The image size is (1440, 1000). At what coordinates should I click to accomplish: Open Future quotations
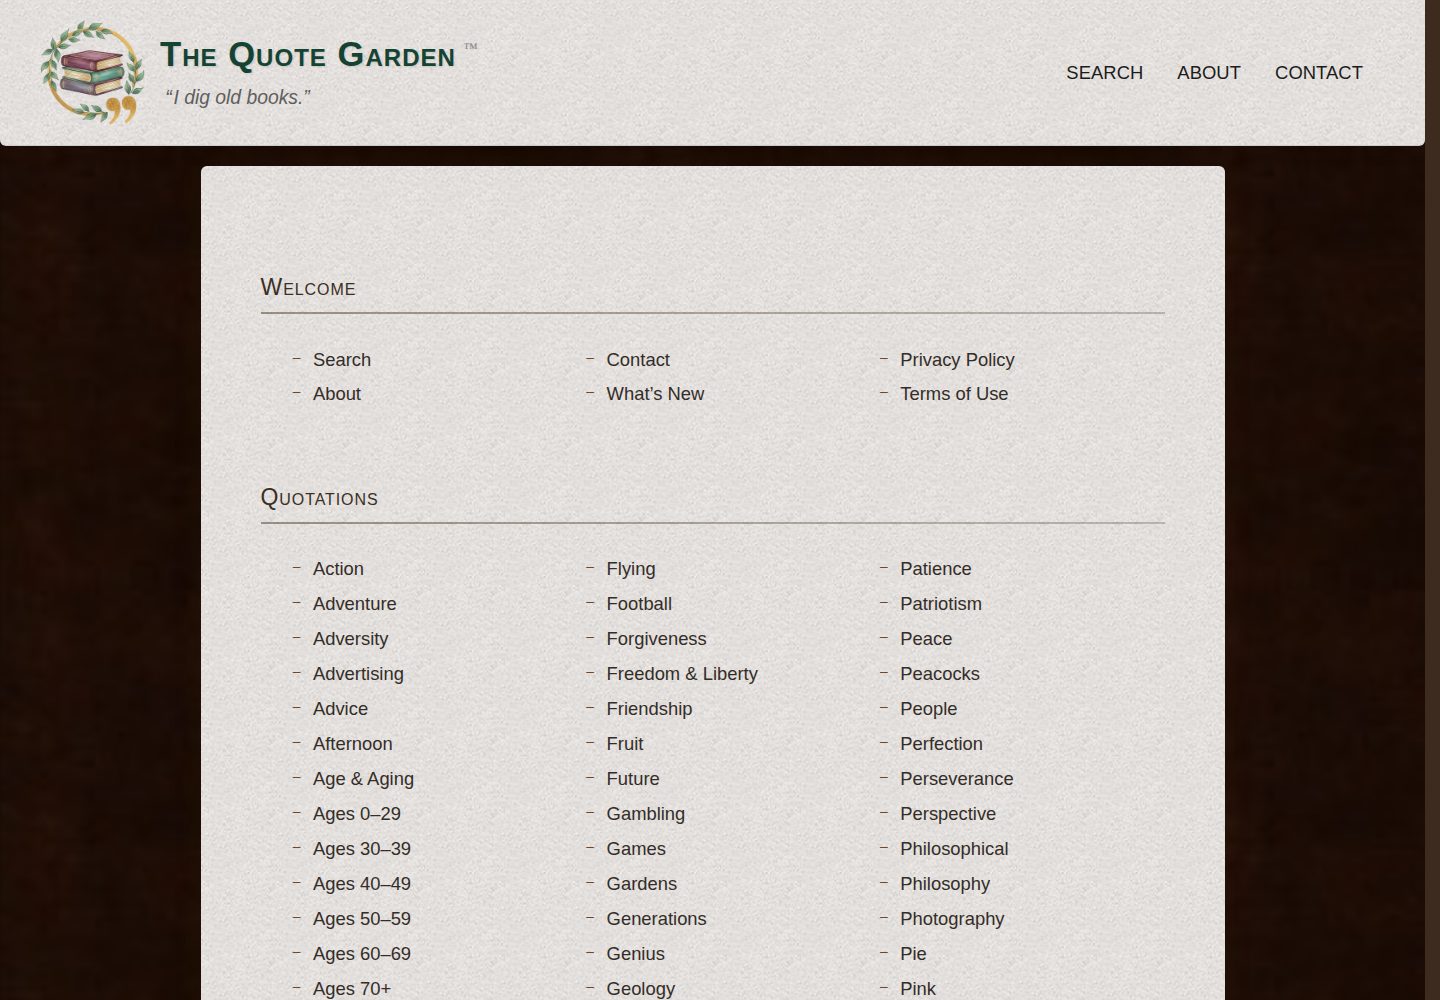tap(633, 779)
